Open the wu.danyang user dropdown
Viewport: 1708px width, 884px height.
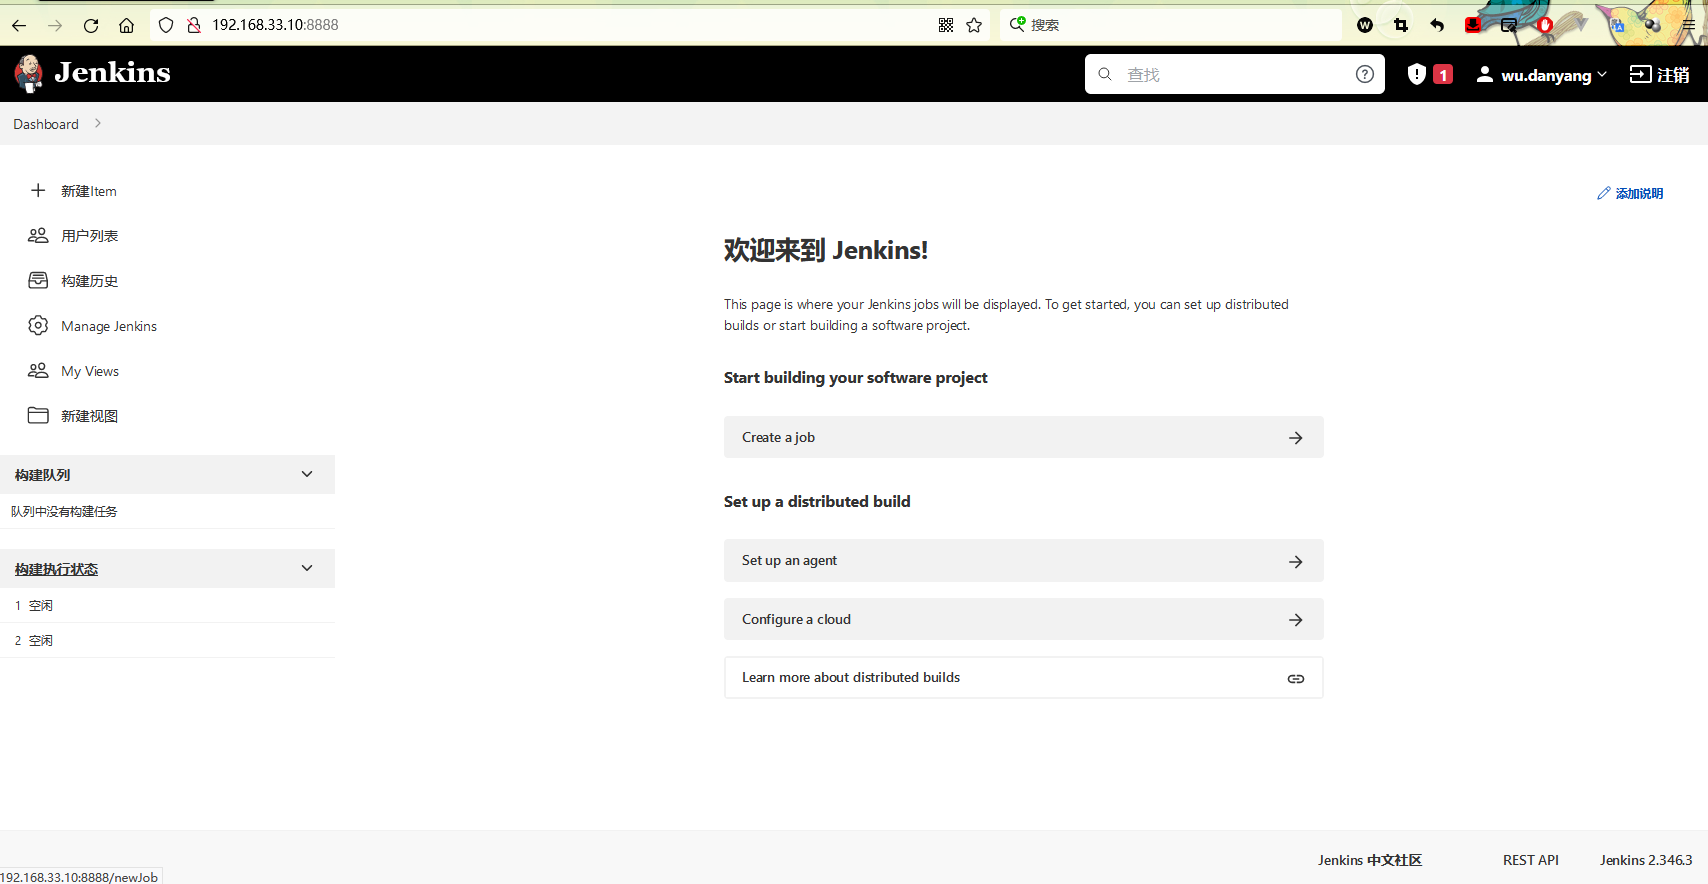[x=1542, y=75]
